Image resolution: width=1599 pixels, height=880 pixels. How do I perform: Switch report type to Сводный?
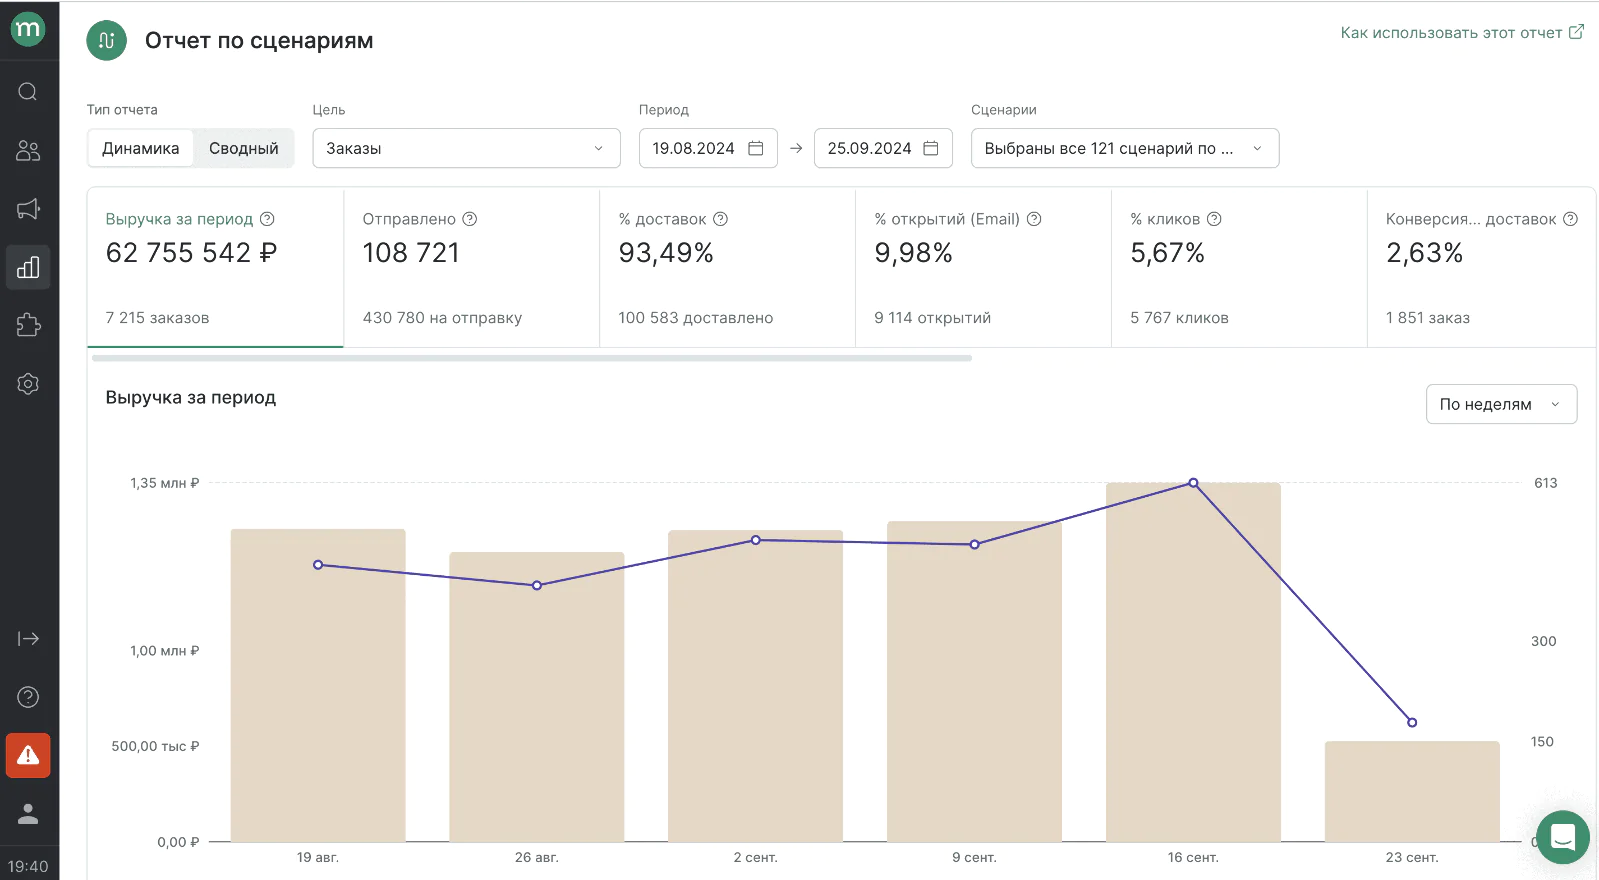(244, 148)
